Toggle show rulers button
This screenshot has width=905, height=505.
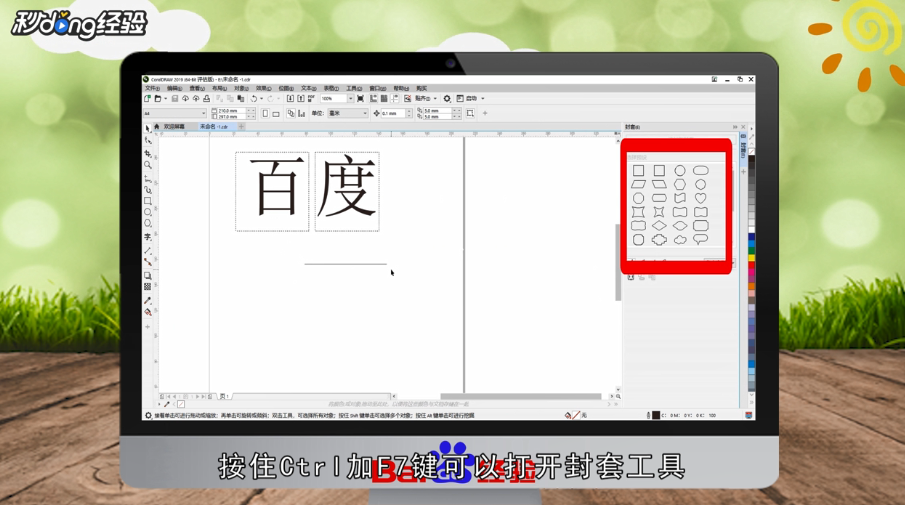tap(373, 99)
